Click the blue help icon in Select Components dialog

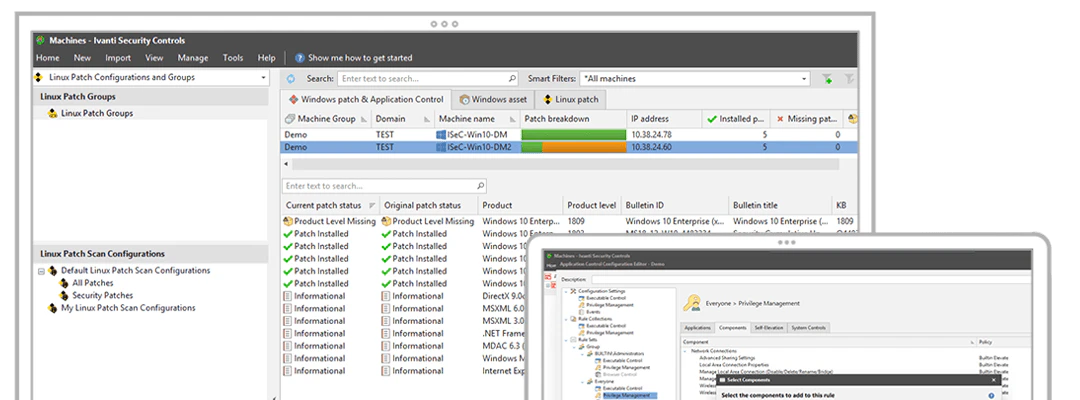(x=991, y=395)
